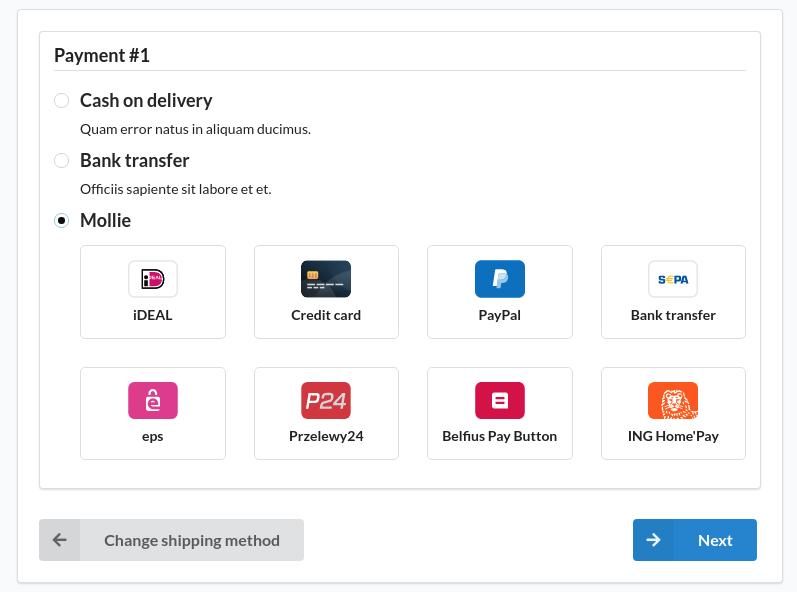Pick the PayPal logo icon
This screenshot has height=592, width=797.
pyautogui.click(x=500, y=279)
